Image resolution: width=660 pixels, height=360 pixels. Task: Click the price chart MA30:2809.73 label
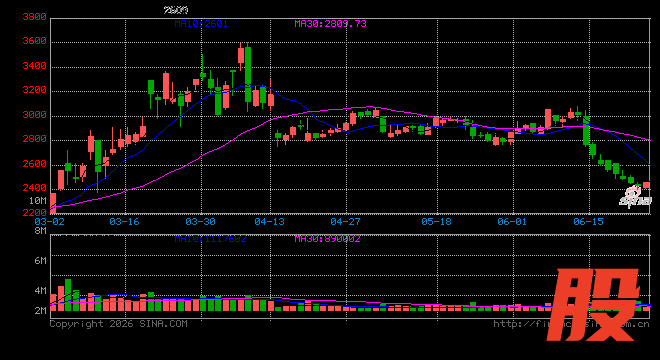point(330,24)
